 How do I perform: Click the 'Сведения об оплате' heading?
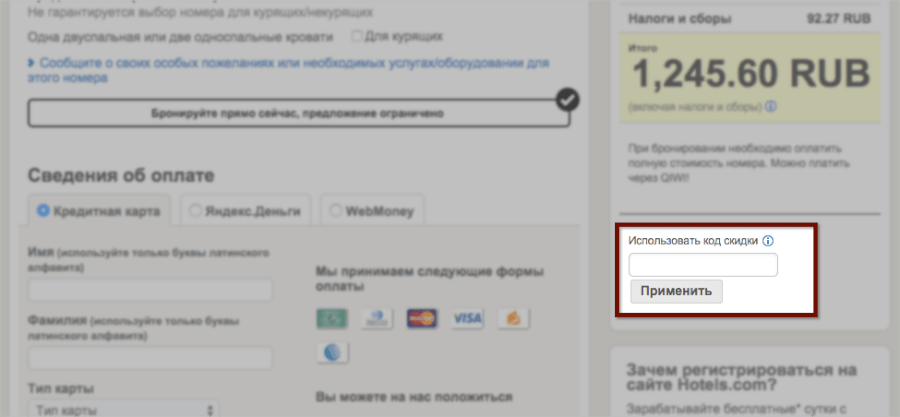pyautogui.click(x=121, y=176)
